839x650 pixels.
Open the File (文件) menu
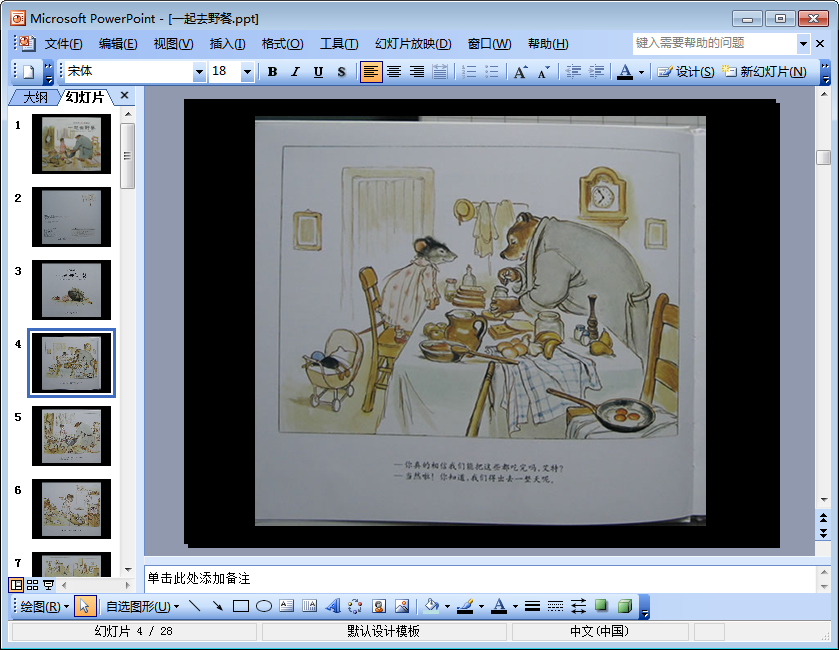pos(63,44)
